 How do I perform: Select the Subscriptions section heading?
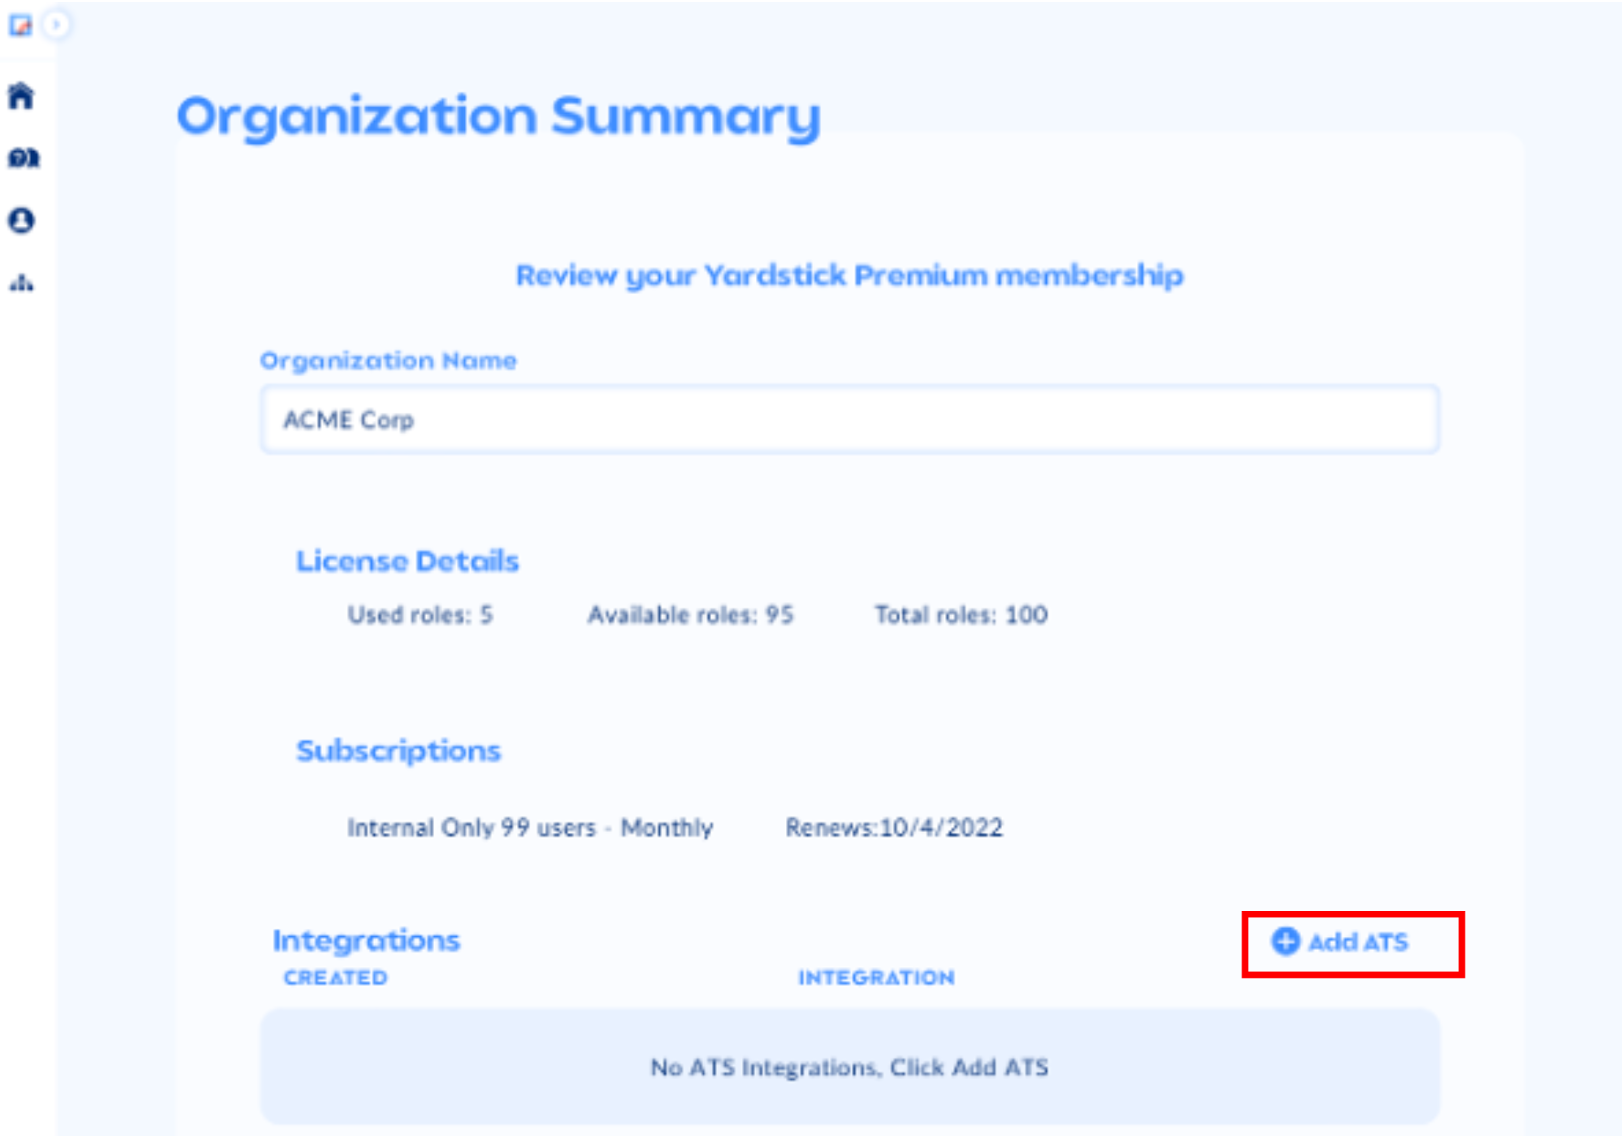coord(398,750)
